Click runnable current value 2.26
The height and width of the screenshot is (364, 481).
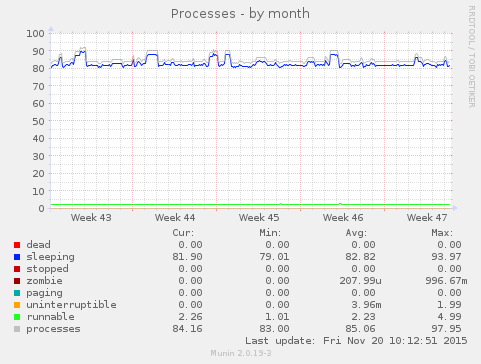tap(190, 317)
